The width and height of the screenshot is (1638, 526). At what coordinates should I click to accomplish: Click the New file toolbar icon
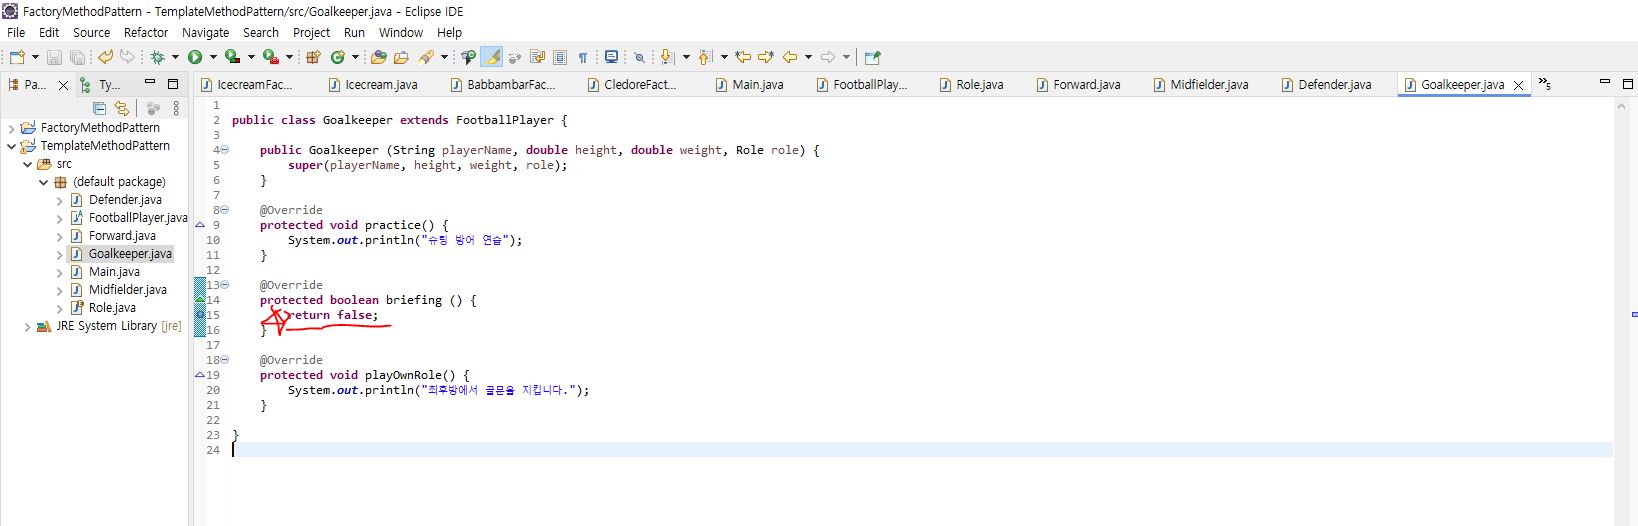(x=16, y=57)
